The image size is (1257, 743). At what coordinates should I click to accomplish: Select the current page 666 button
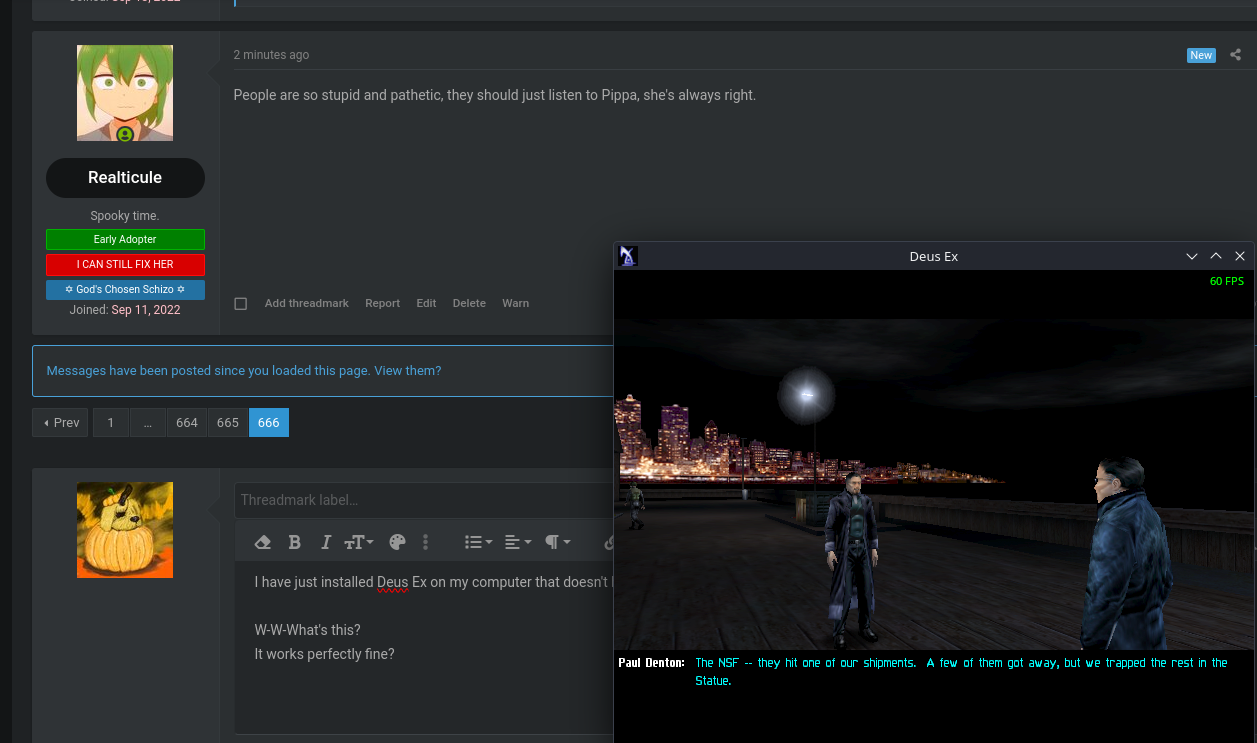(269, 423)
